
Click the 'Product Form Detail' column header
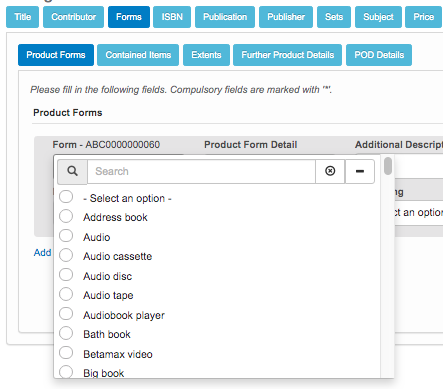point(251,145)
